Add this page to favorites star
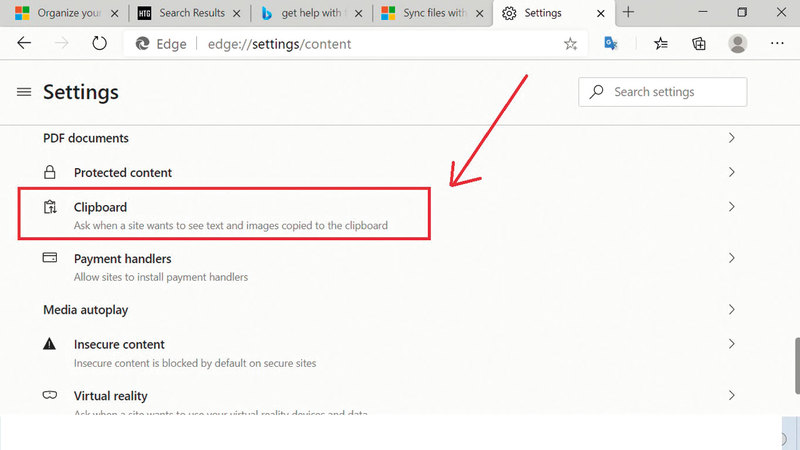Screen dimensions: 800x450 pos(570,44)
